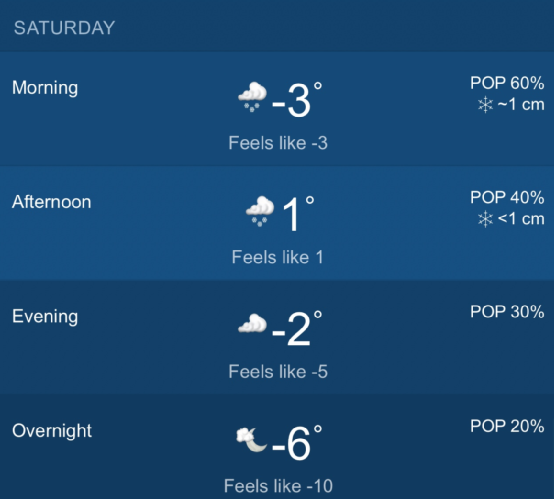Tap the POP 40% value
This screenshot has height=499, width=554.
click(507, 197)
